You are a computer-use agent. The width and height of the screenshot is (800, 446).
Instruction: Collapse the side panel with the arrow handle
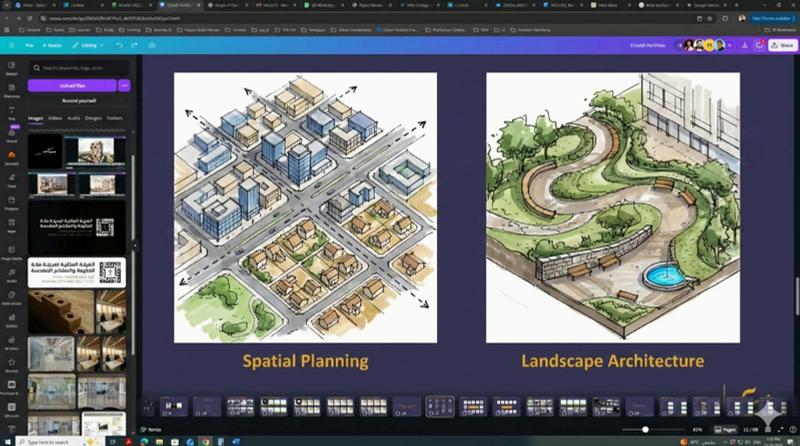pyautogui.click(x=135, y=245)
